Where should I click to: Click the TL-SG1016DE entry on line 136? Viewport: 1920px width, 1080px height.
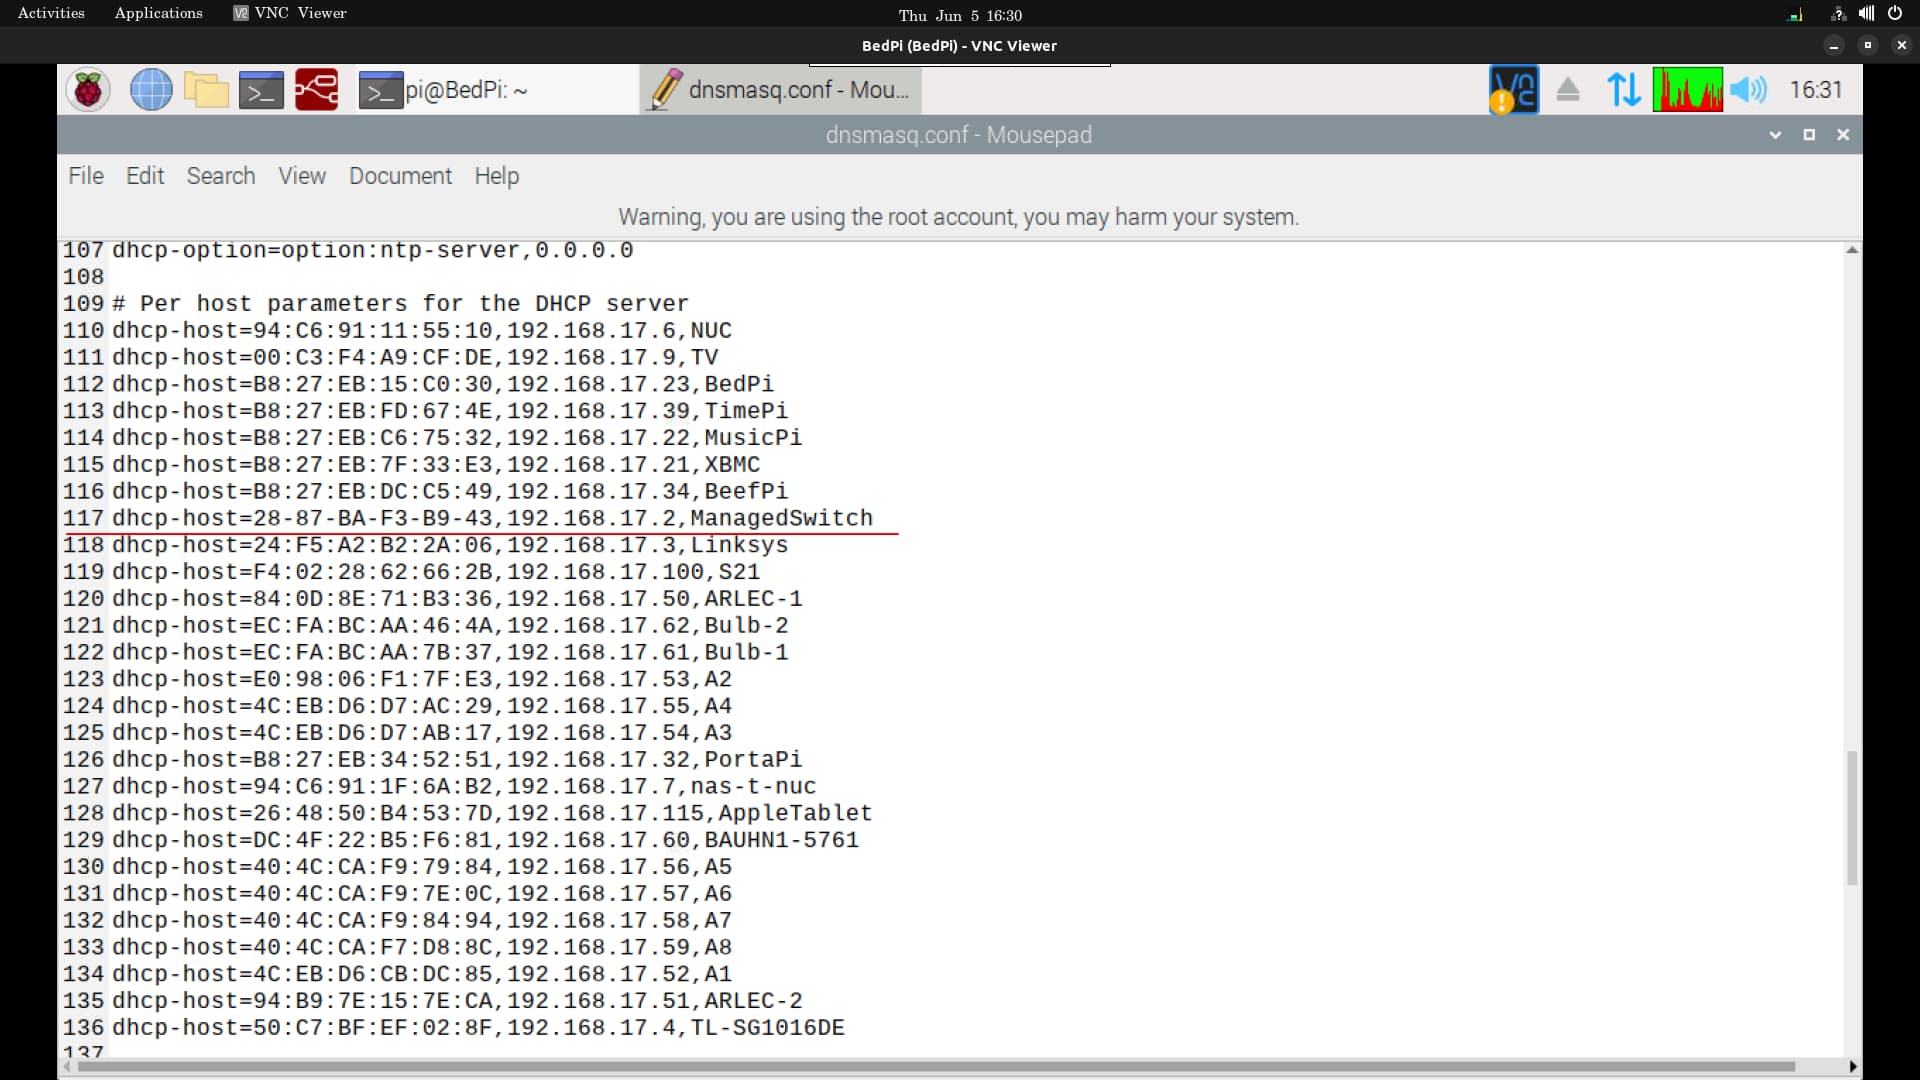[x=478, y=1028]
